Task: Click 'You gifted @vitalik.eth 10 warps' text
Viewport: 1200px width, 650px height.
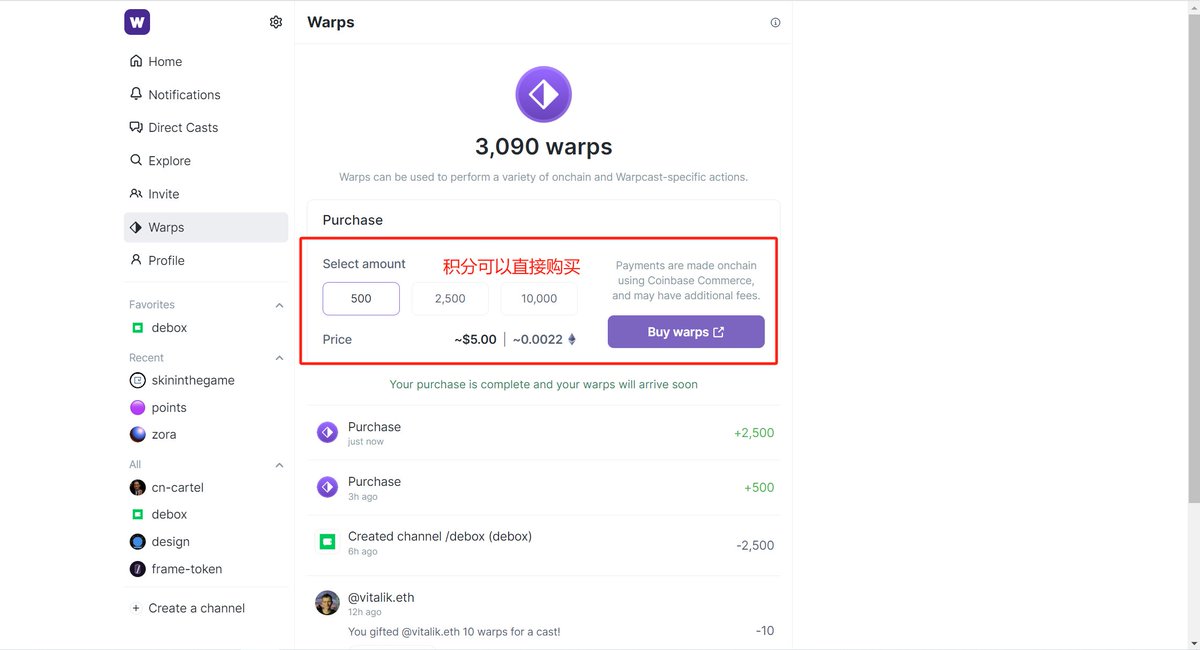Action: pos(454,631)
